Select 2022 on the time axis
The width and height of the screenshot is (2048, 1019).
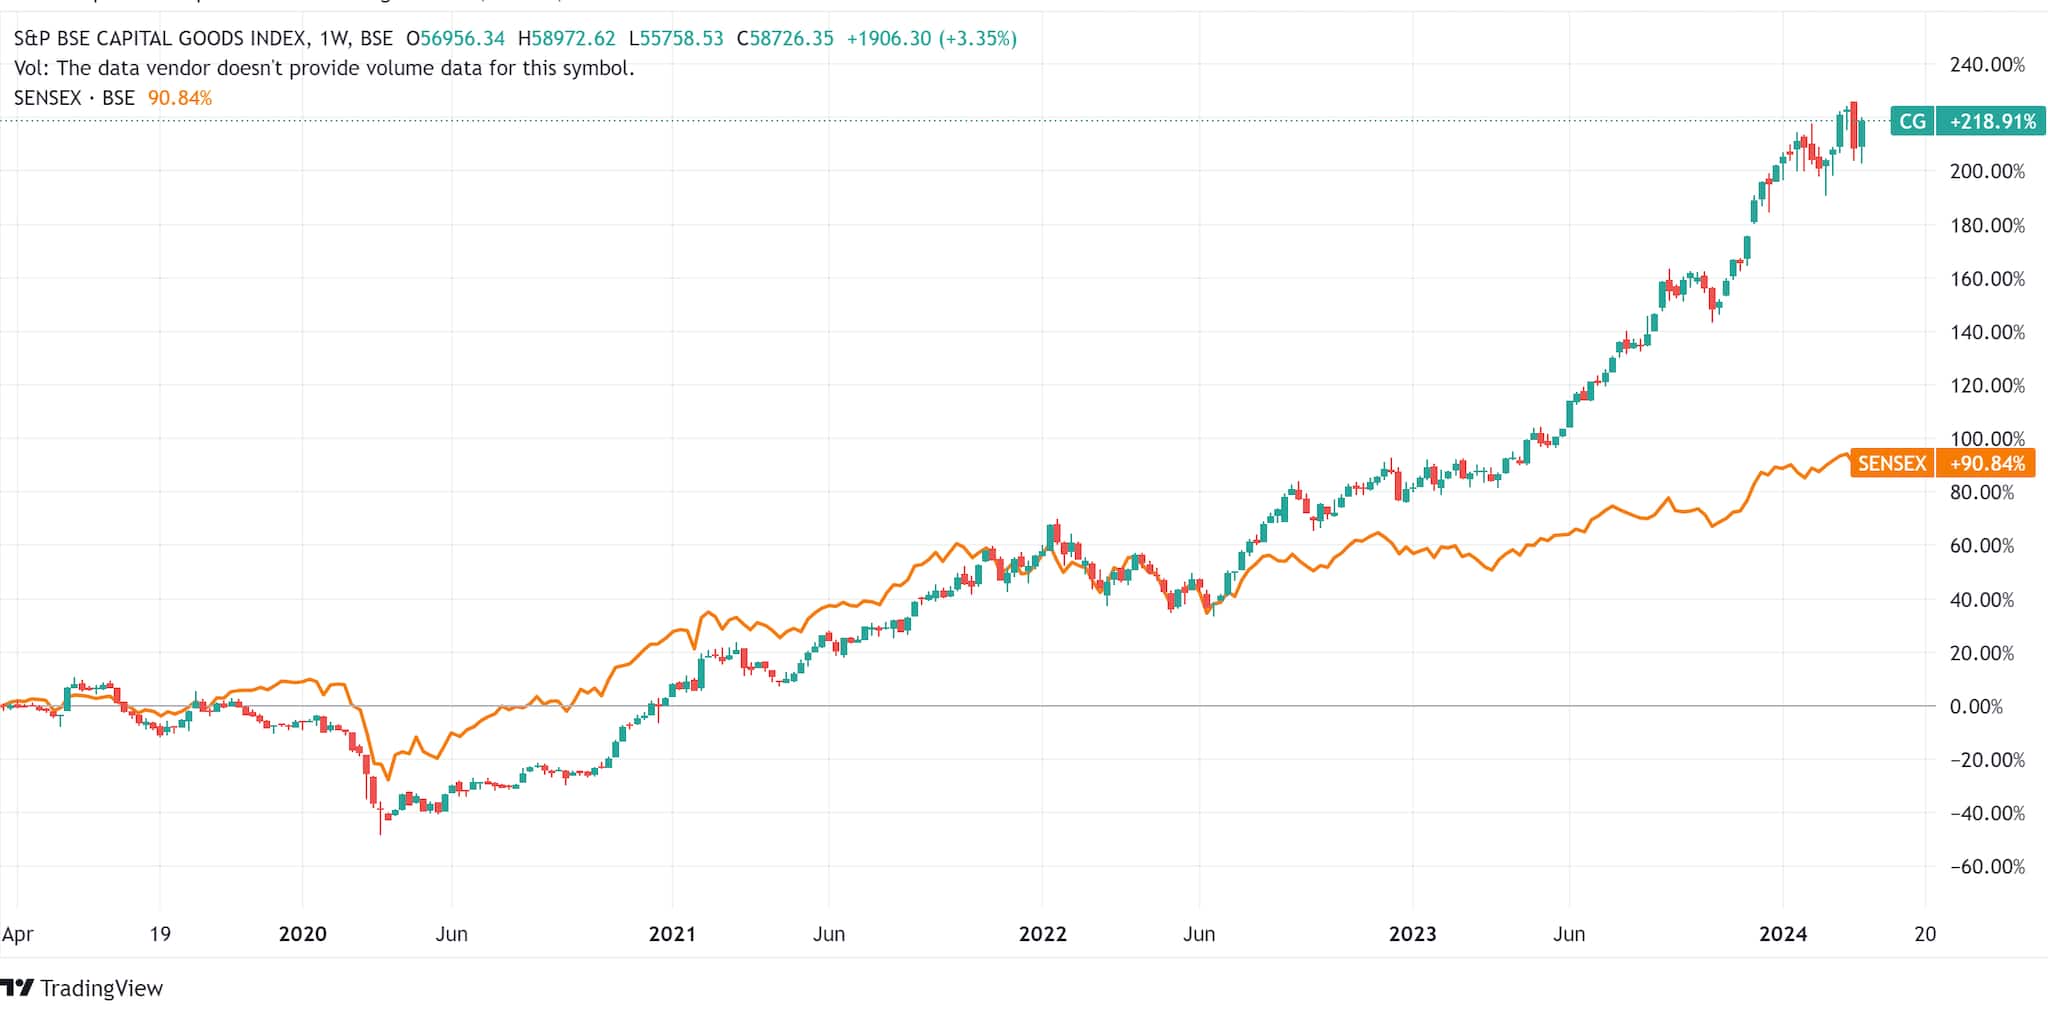tap(1042, 934)
